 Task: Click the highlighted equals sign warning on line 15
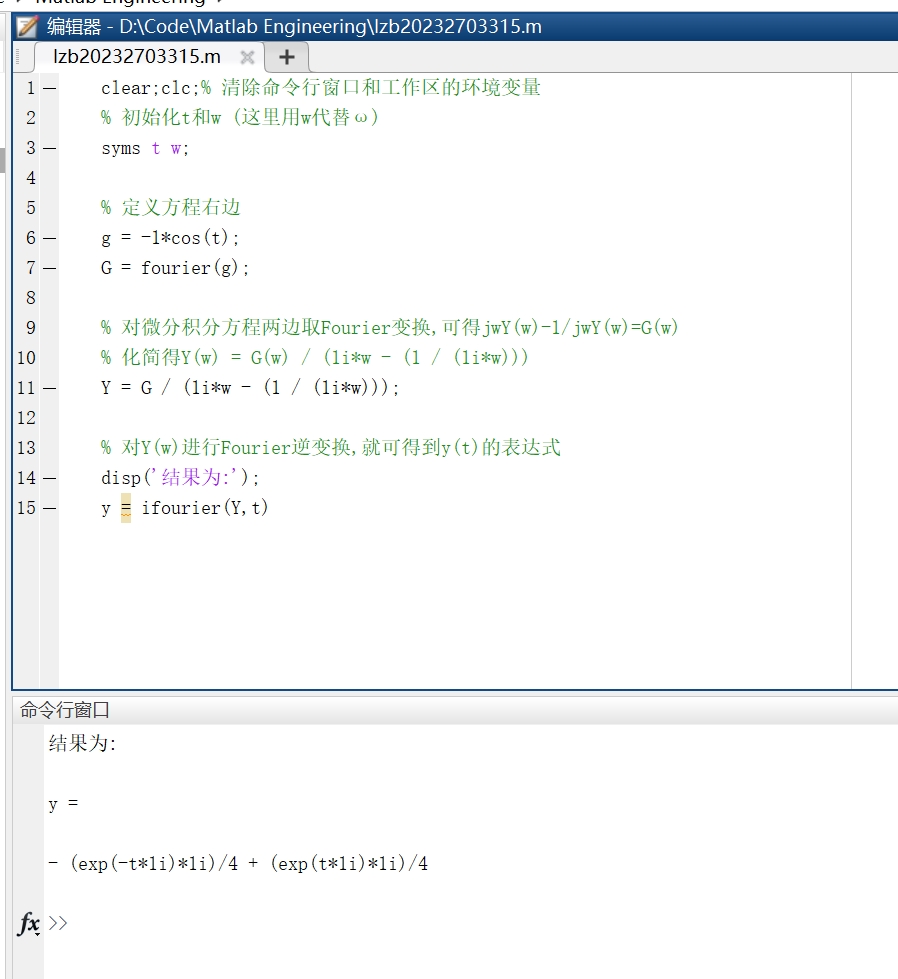click(126, 508)
